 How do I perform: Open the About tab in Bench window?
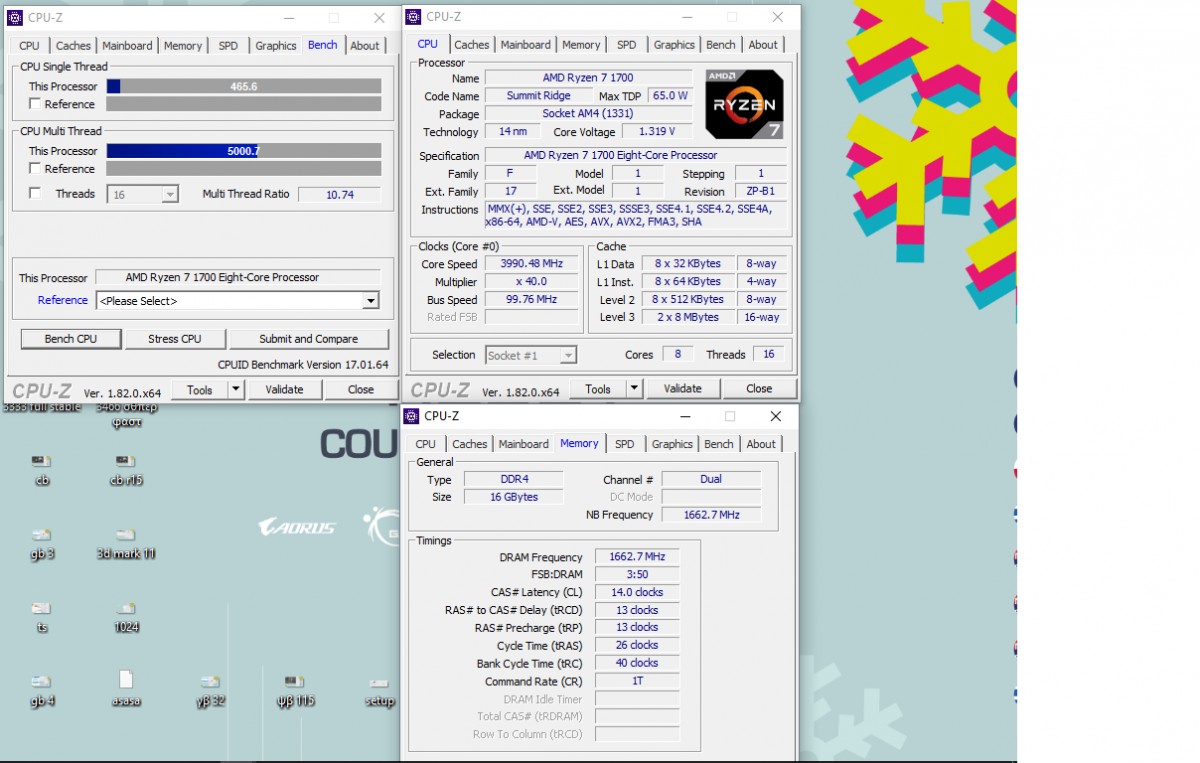point(365,46)
